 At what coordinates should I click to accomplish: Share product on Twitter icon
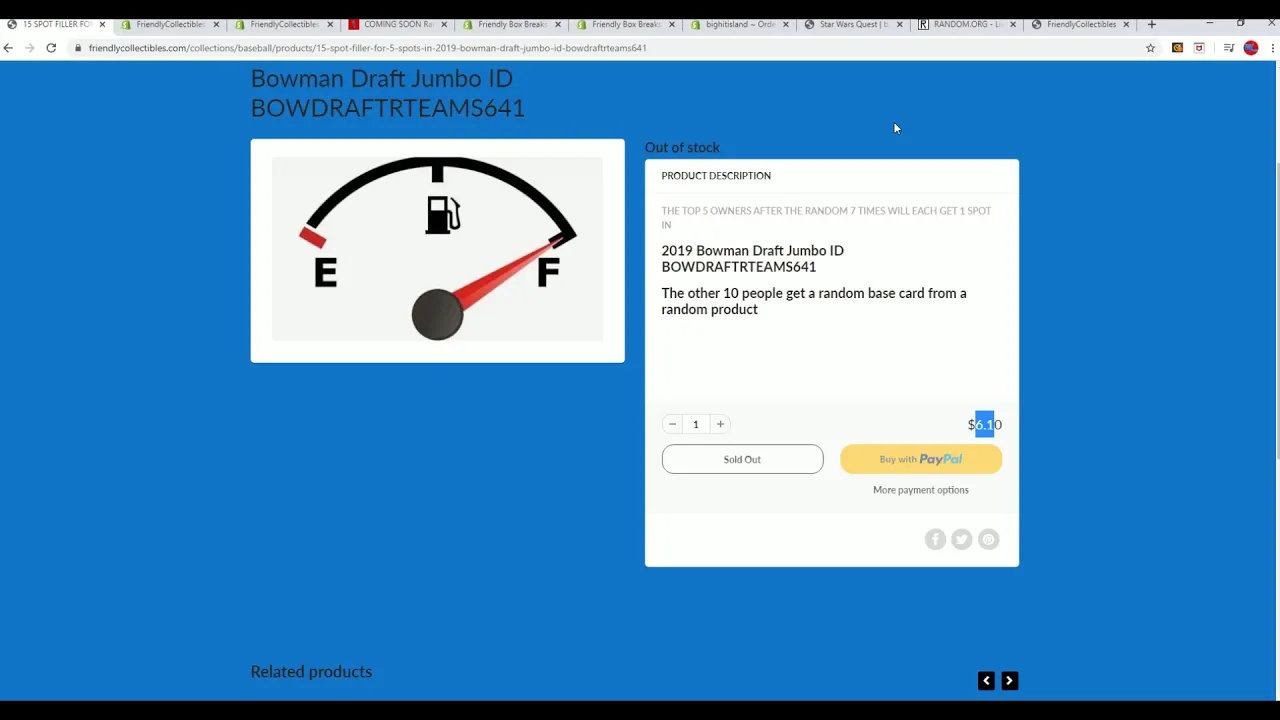pos(962,539)
